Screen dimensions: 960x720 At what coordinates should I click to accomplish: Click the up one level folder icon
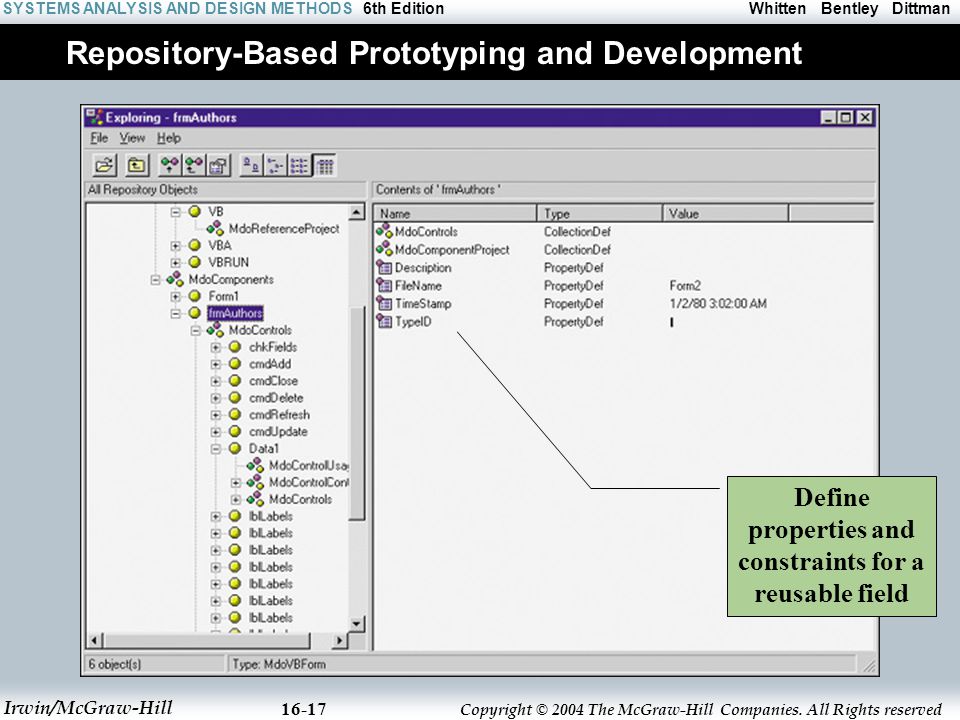coord(137,165)
